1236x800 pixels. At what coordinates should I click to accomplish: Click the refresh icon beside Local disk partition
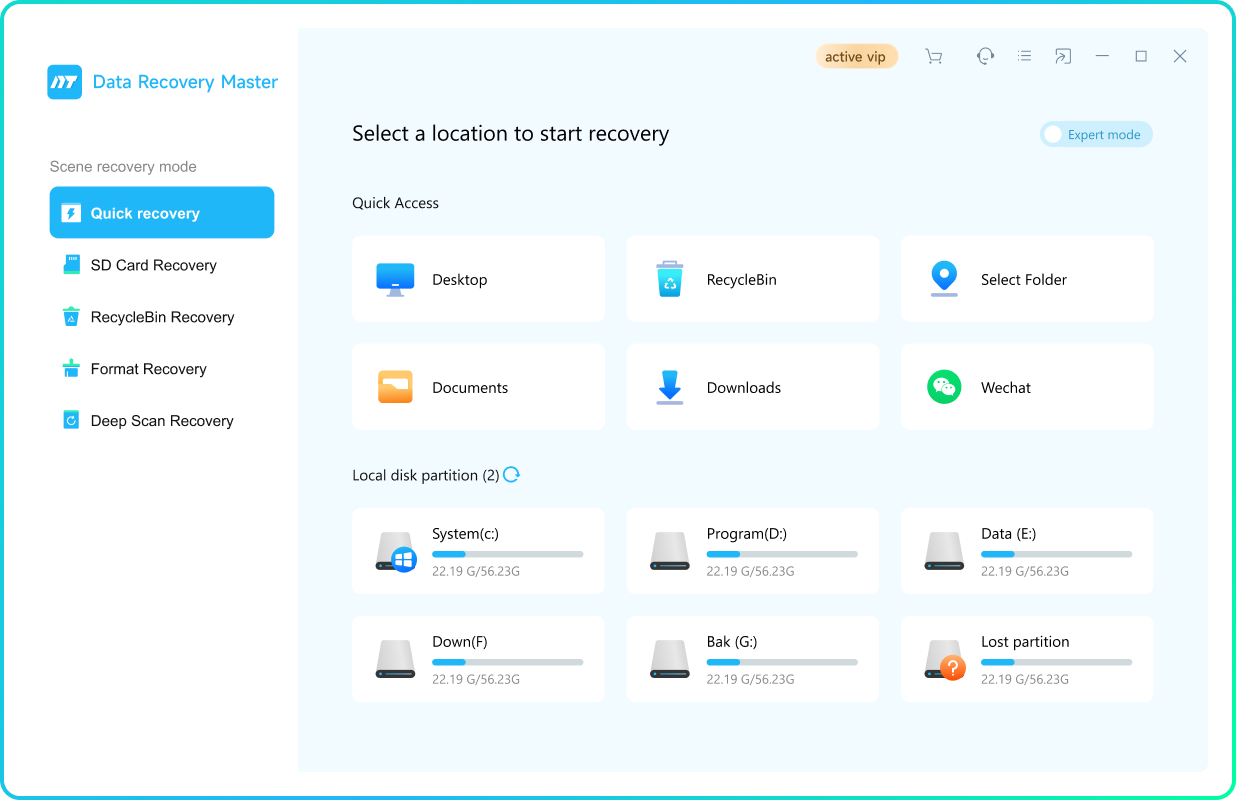point(511,474)
